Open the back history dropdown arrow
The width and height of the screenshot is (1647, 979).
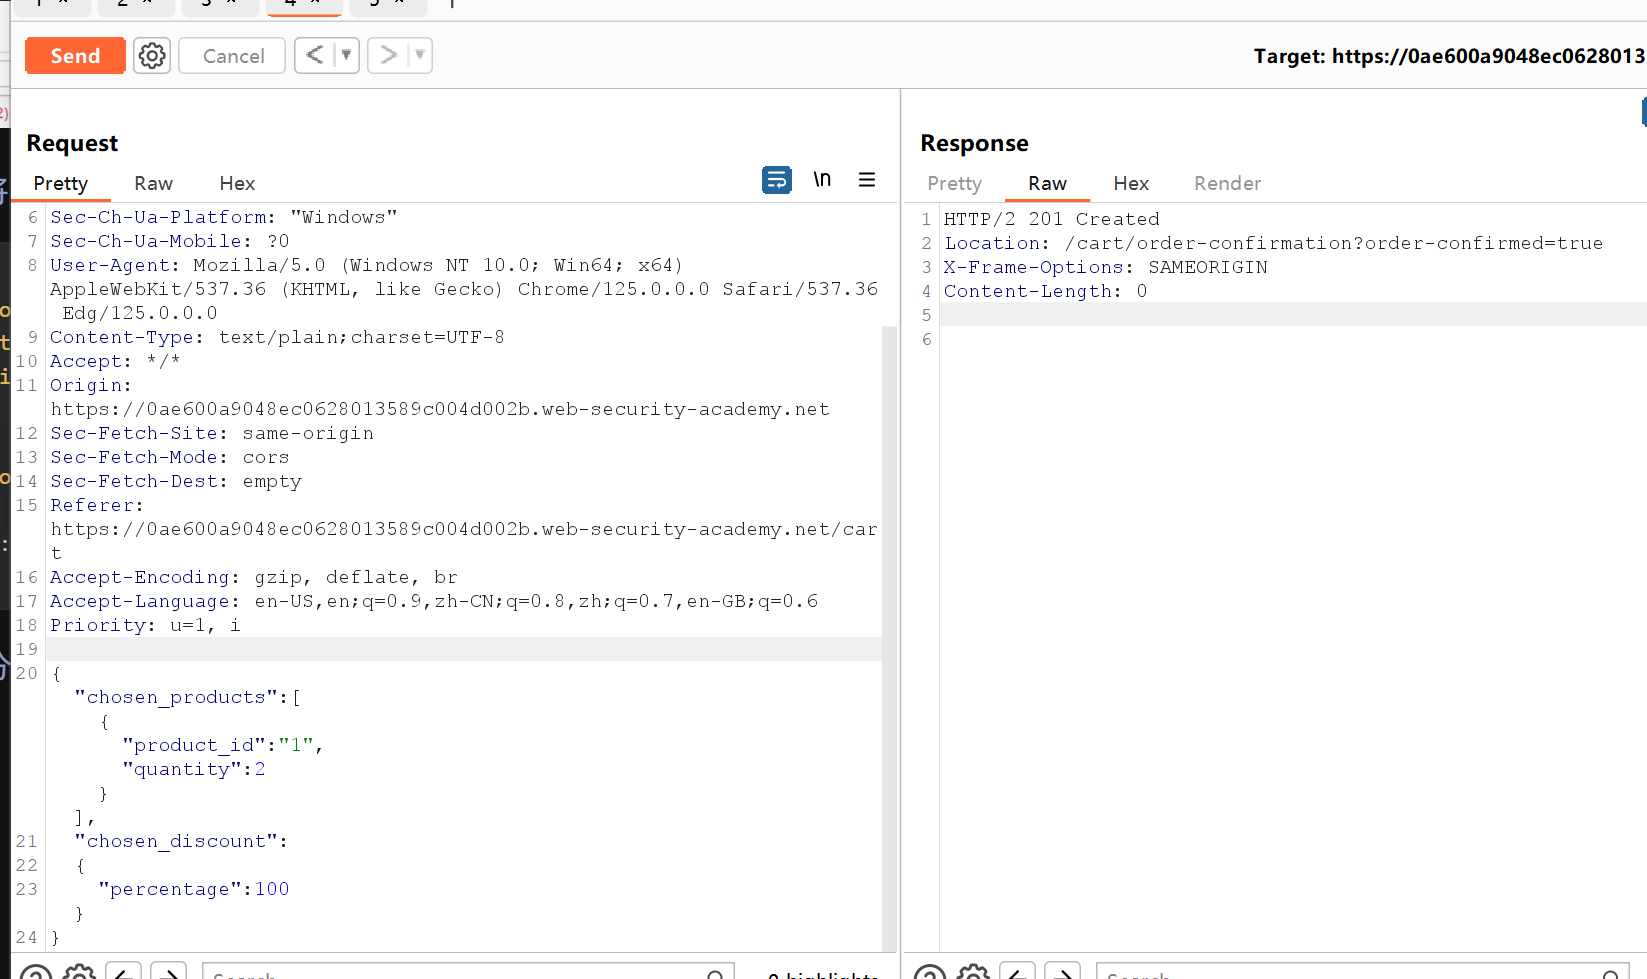pos(346,55)
